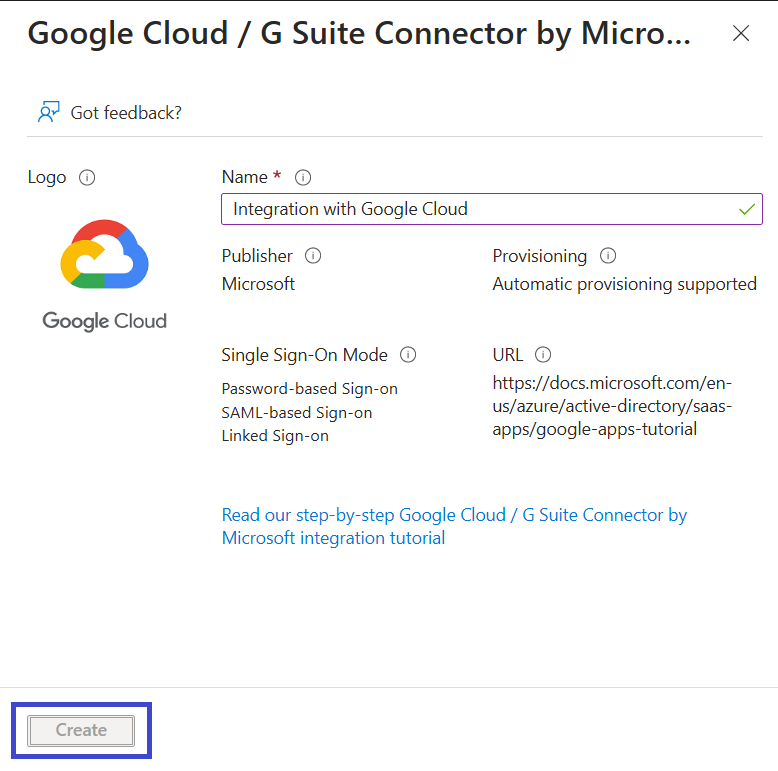This screenshot has height=771, width=778.
Task: Click the Password-based Sign-on text
Action: [310, 388]
